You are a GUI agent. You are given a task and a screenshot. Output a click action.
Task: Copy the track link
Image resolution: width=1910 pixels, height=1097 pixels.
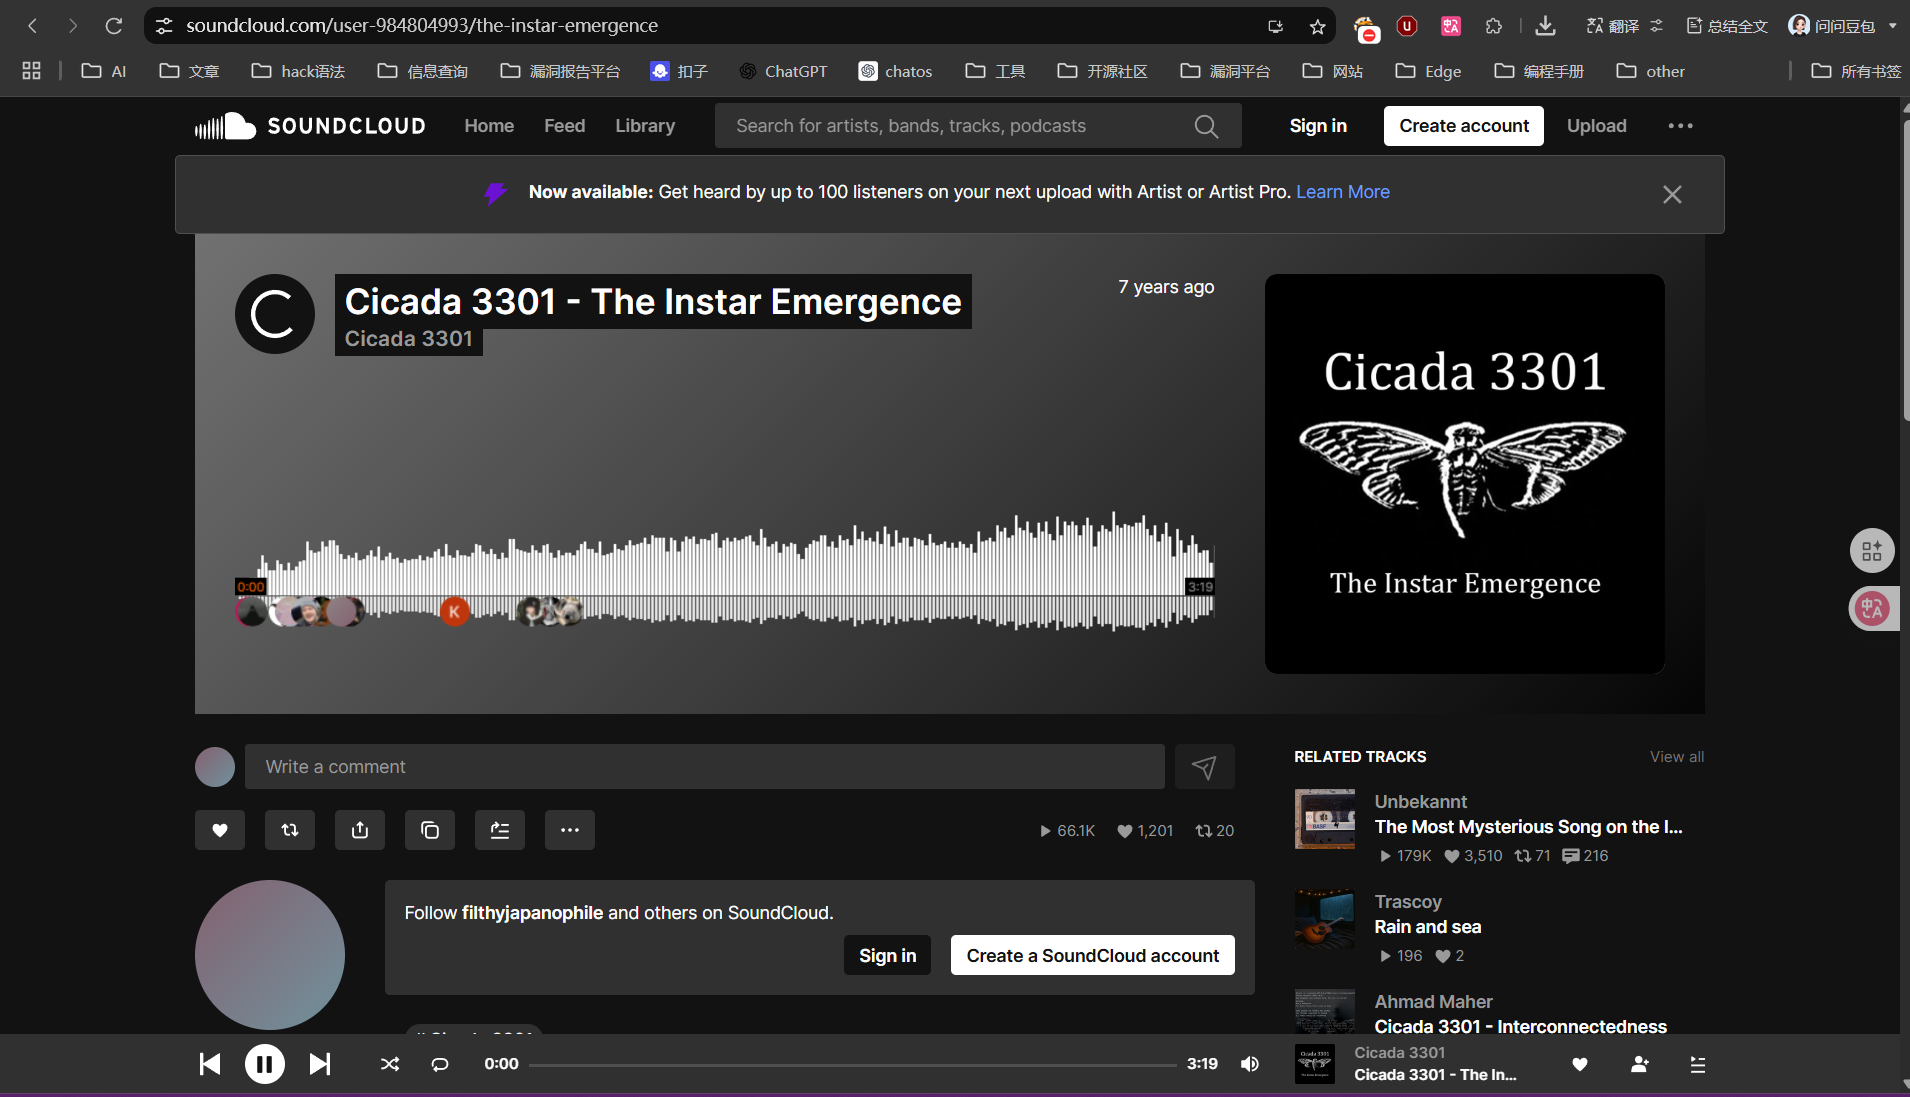430,830
